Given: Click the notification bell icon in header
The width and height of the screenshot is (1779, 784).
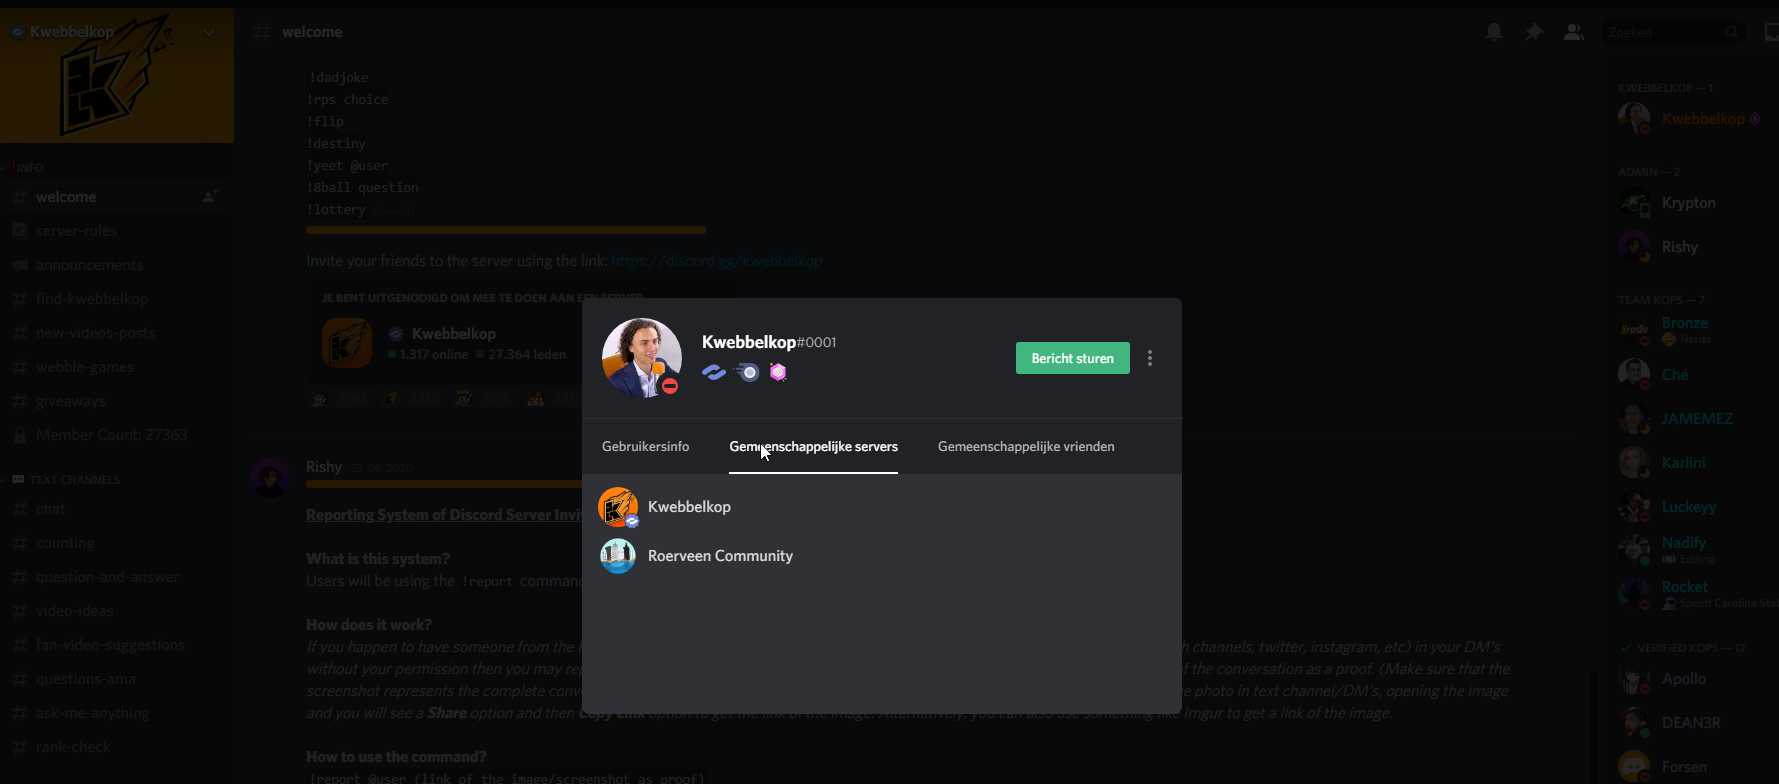Looking at the screenshot, I should [x=1493, y=32].
